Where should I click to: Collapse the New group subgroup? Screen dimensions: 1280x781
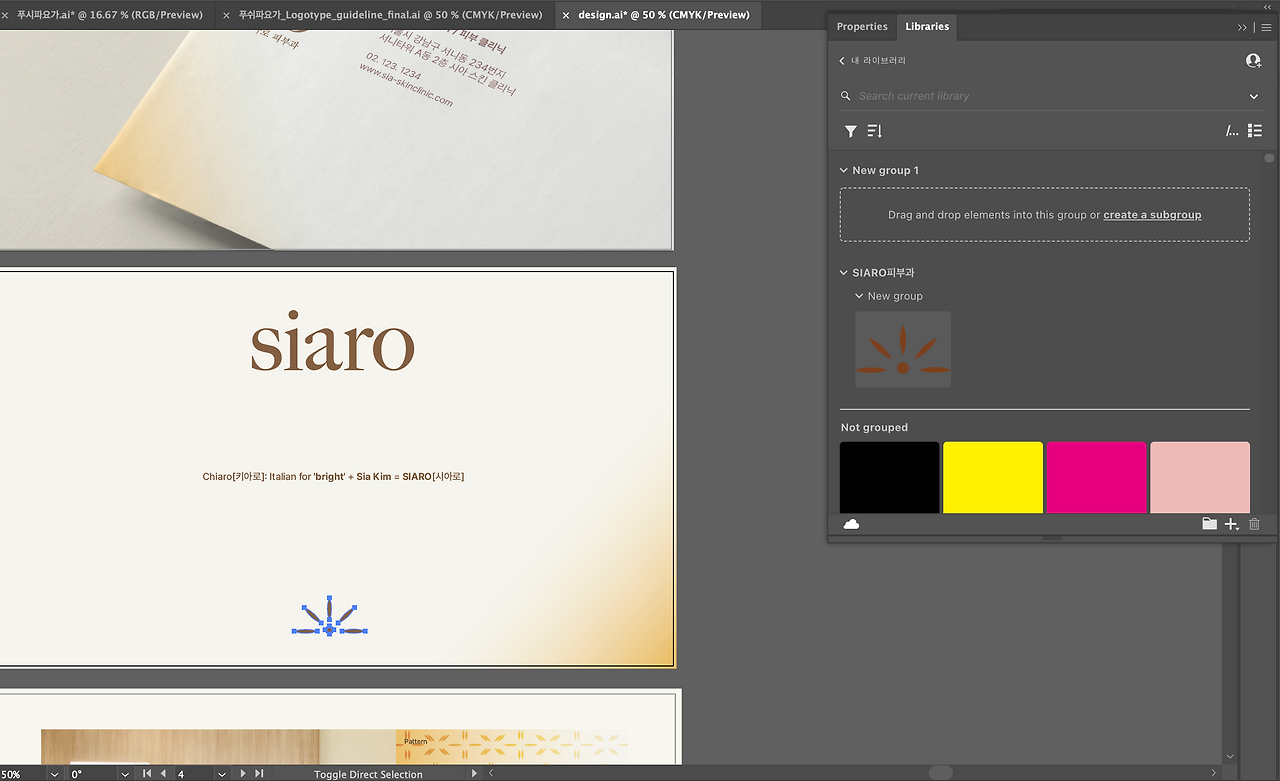[859, 296]
